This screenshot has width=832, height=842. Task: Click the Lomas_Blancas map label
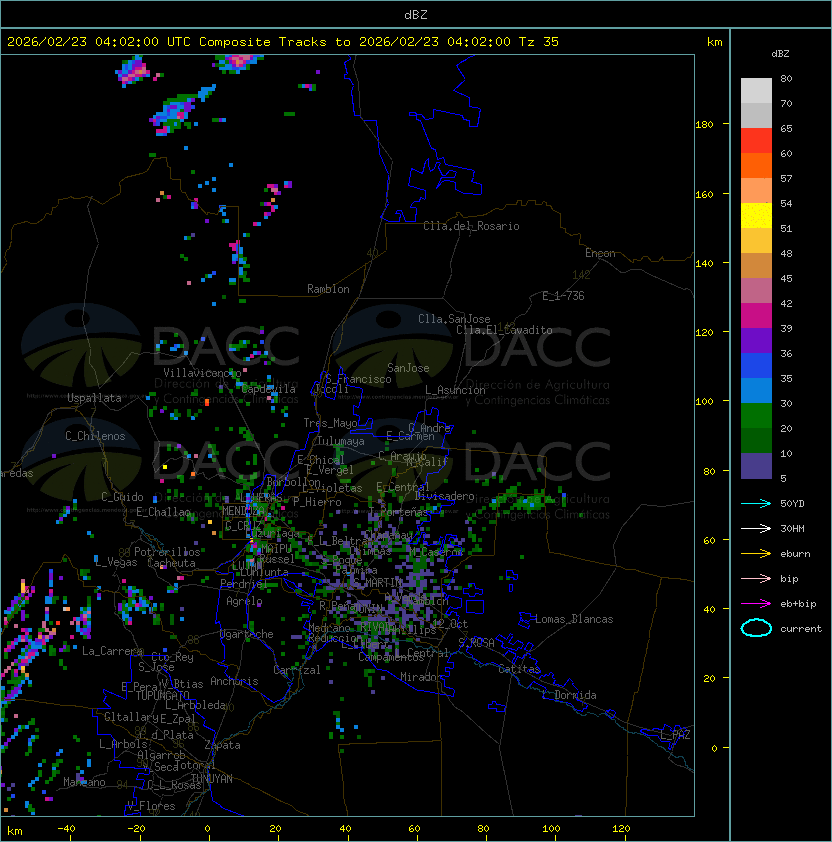(574, 619)
